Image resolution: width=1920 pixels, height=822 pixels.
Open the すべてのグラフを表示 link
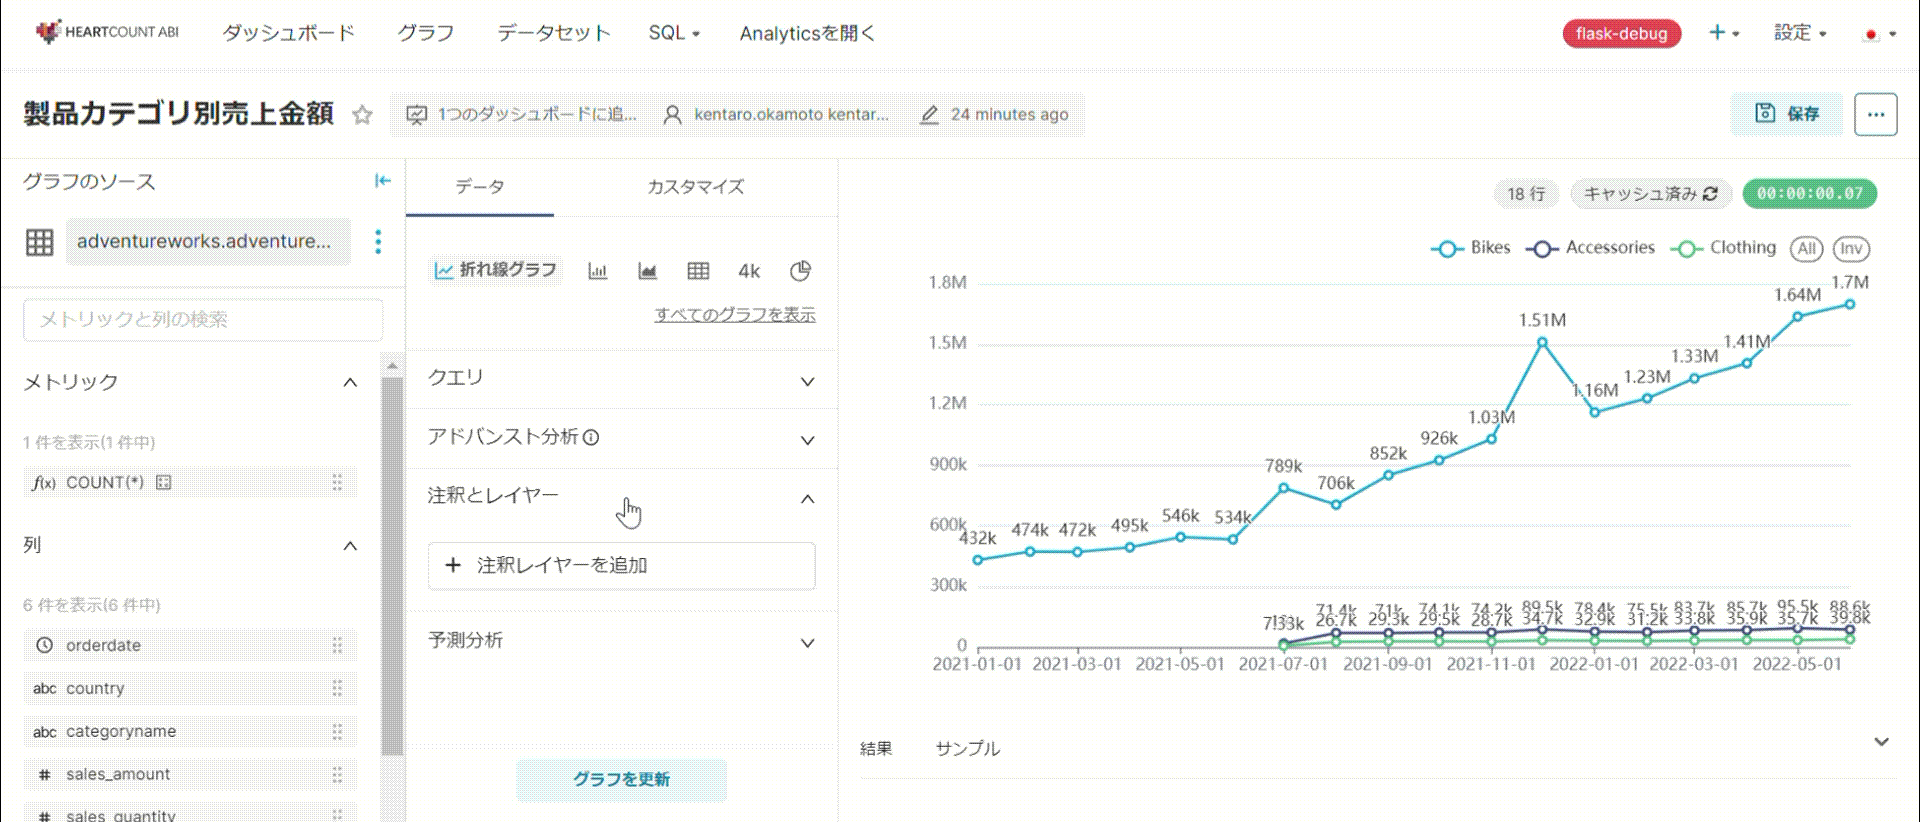[x=735, y=315]
